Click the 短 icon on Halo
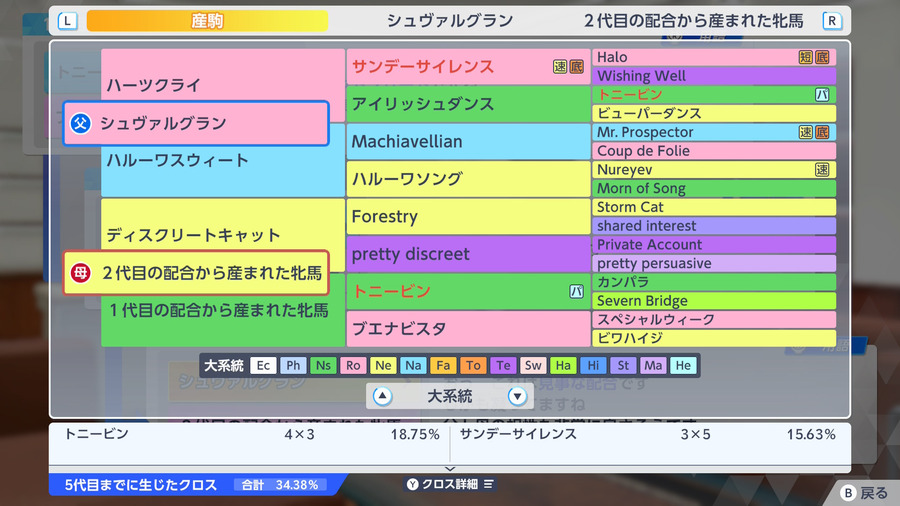Image resolution: width=900 pixels, height=506 pixels. (x=805, y=57)
